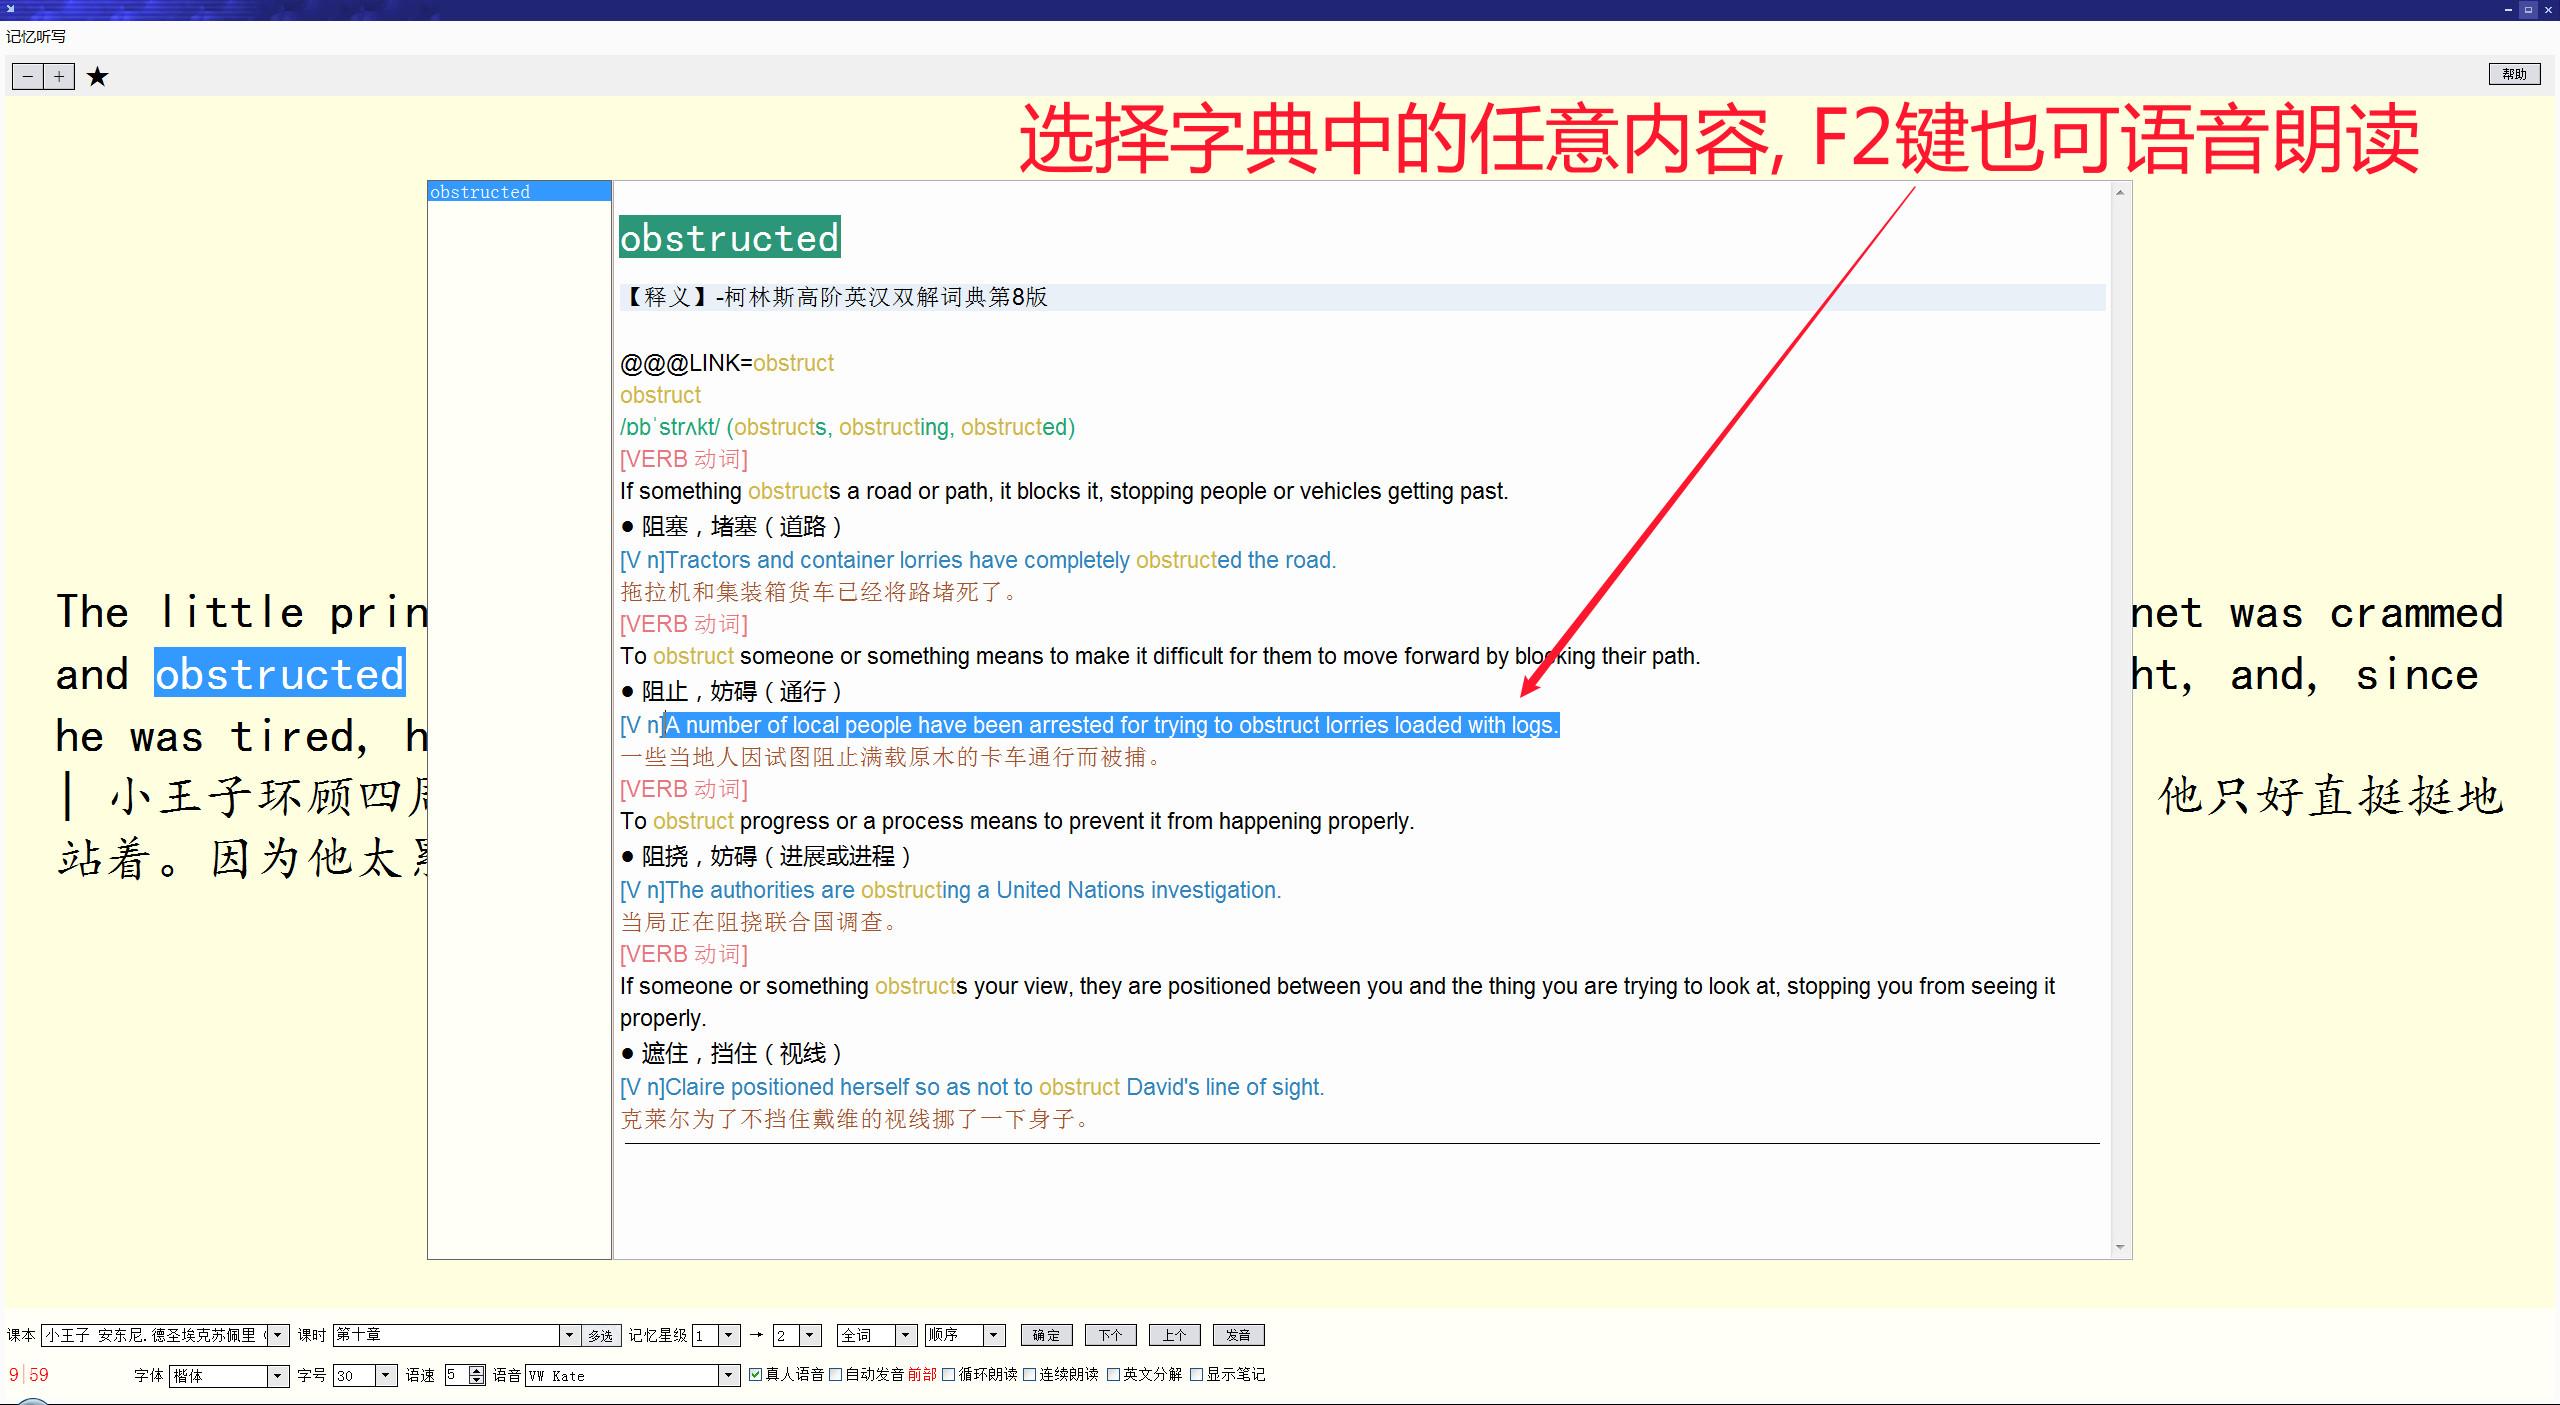This screenshot has width=2560, height=1405.
Task: Click the star favorite icon
Action: click(x=97, y=77)
